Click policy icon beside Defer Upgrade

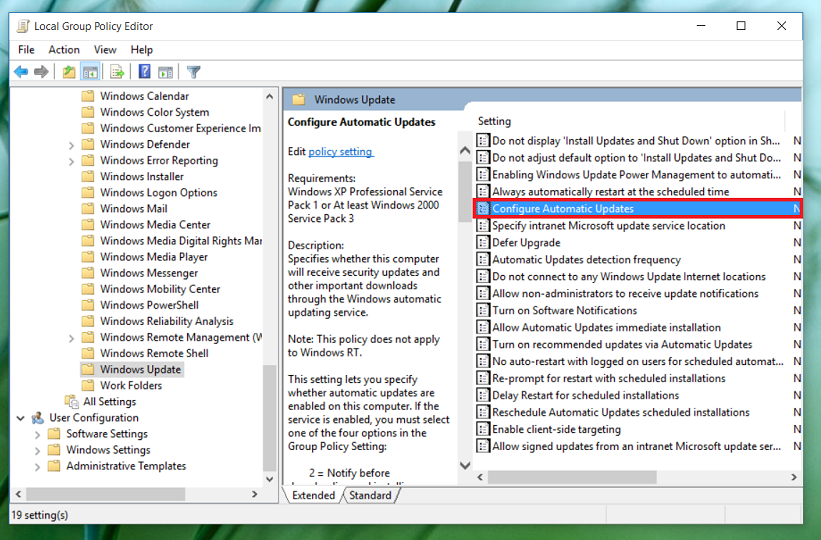(483, 243)
